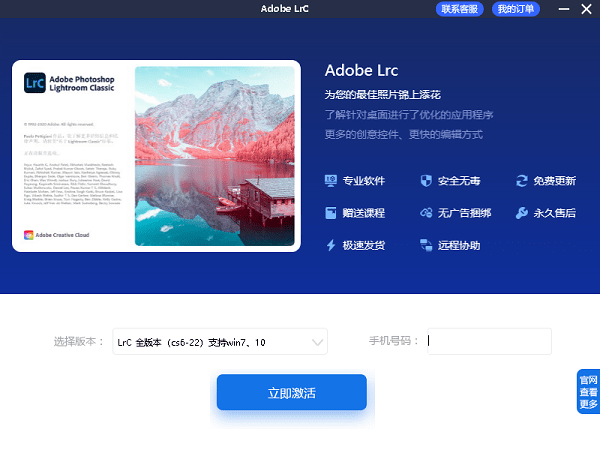
Task: Click the 专业软件 monitor icon
Action: pos(331,181)
